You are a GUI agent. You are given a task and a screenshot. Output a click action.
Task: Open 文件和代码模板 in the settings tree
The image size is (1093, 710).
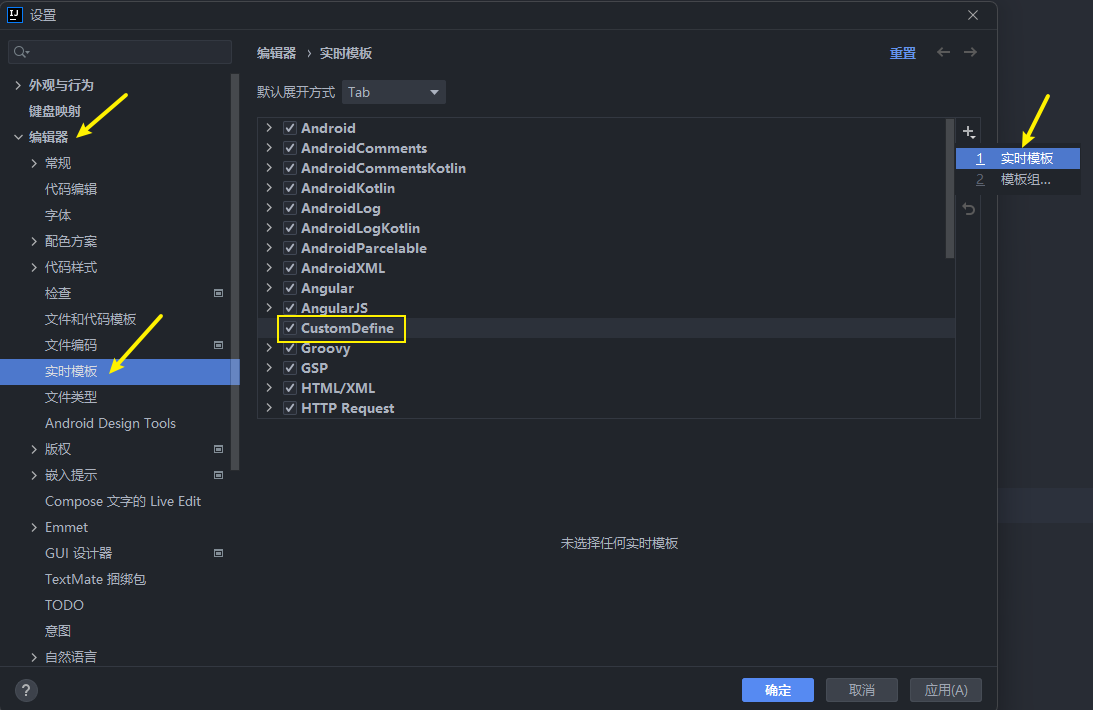pyautogui.click(x=90, y=319)
